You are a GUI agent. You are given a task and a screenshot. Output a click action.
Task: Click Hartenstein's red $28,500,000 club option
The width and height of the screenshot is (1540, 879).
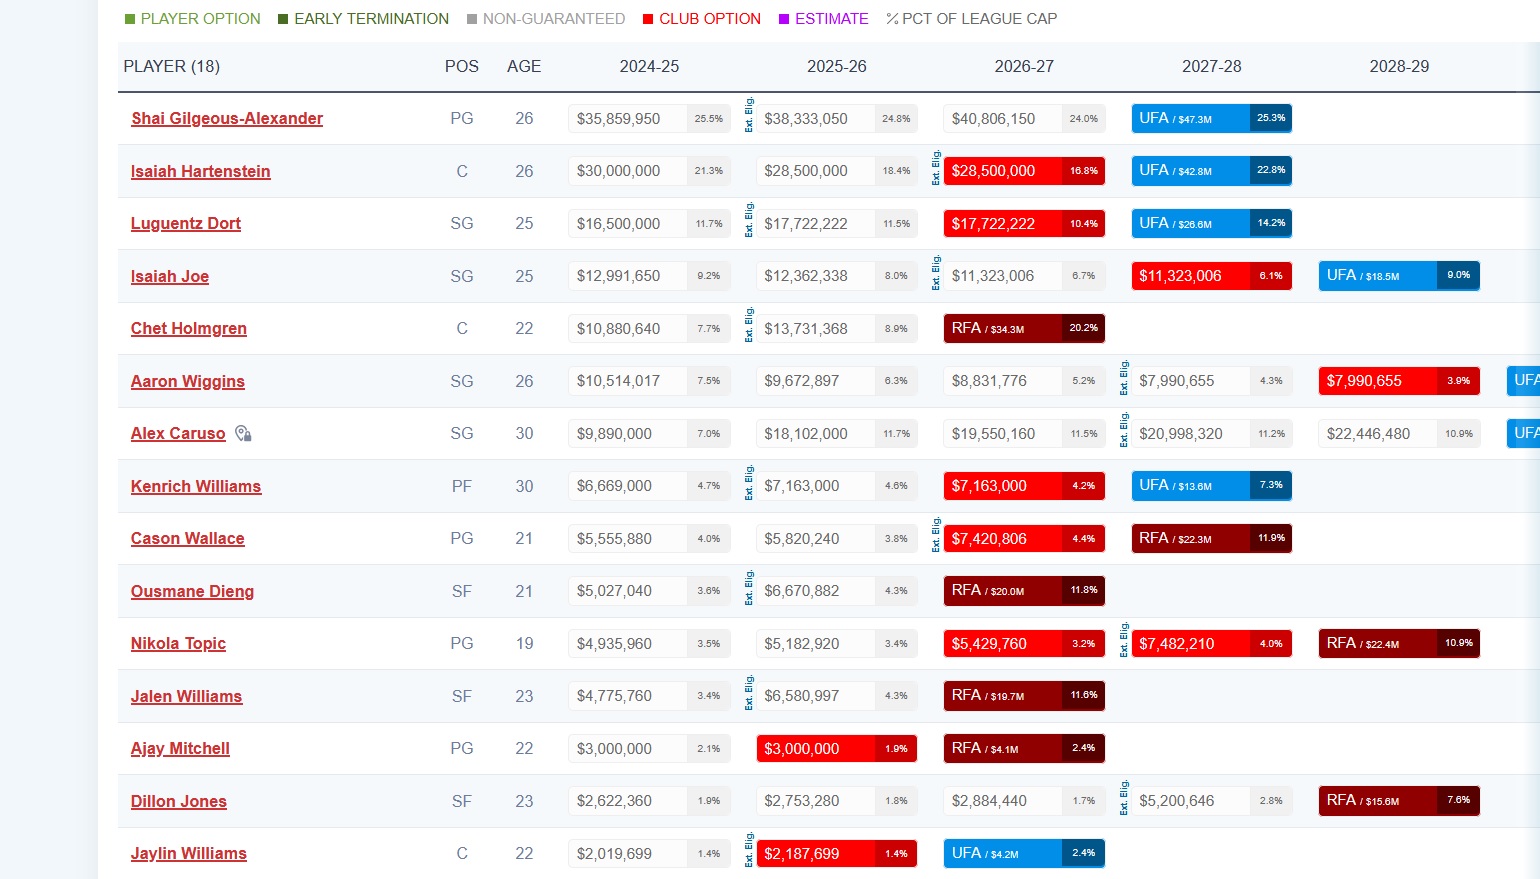pyautogui.click(x=1024, y=171)
